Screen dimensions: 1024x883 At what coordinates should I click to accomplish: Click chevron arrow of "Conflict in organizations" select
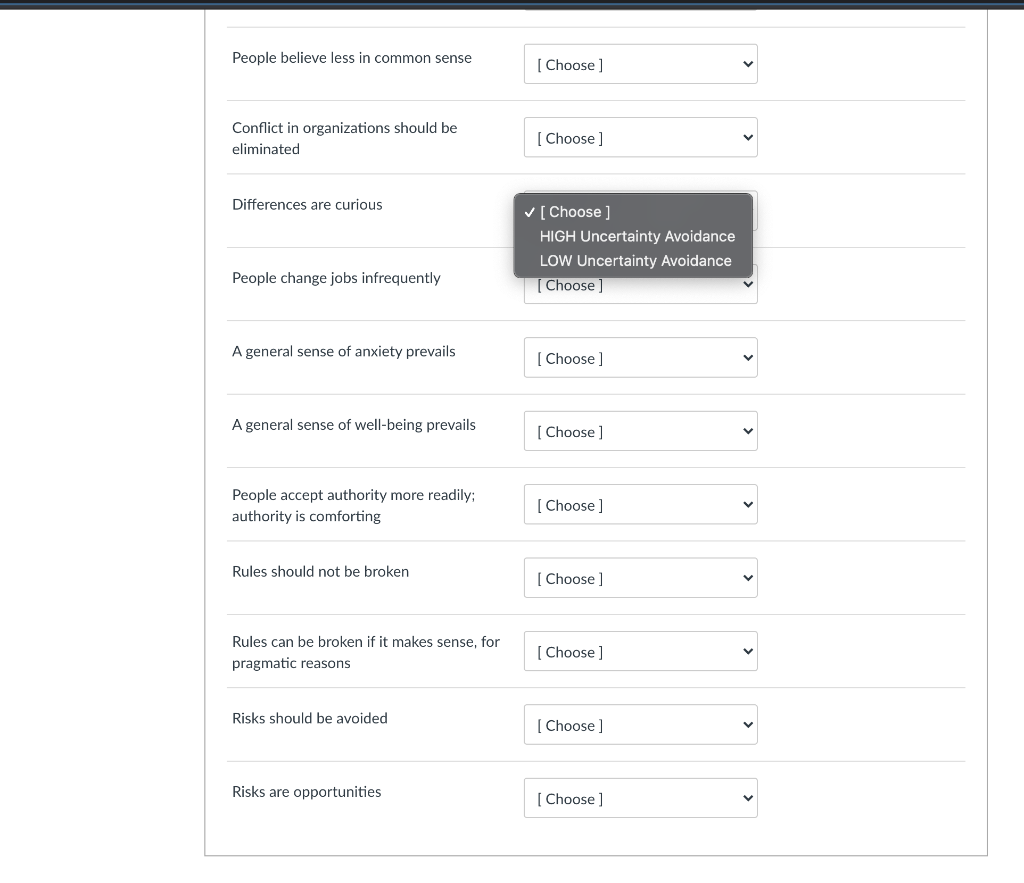tap(747, 138)
